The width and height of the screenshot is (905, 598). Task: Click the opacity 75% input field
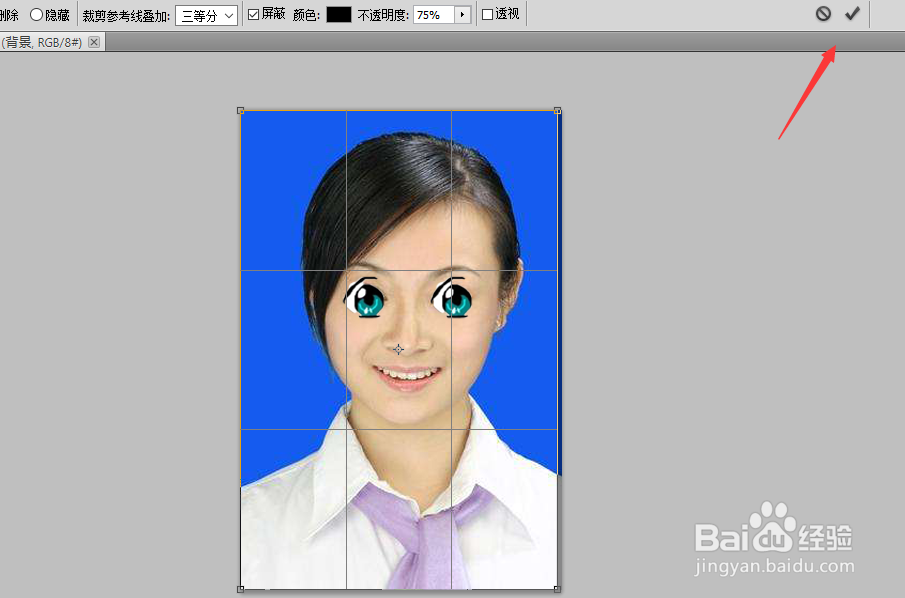click(x=434, y=15)
